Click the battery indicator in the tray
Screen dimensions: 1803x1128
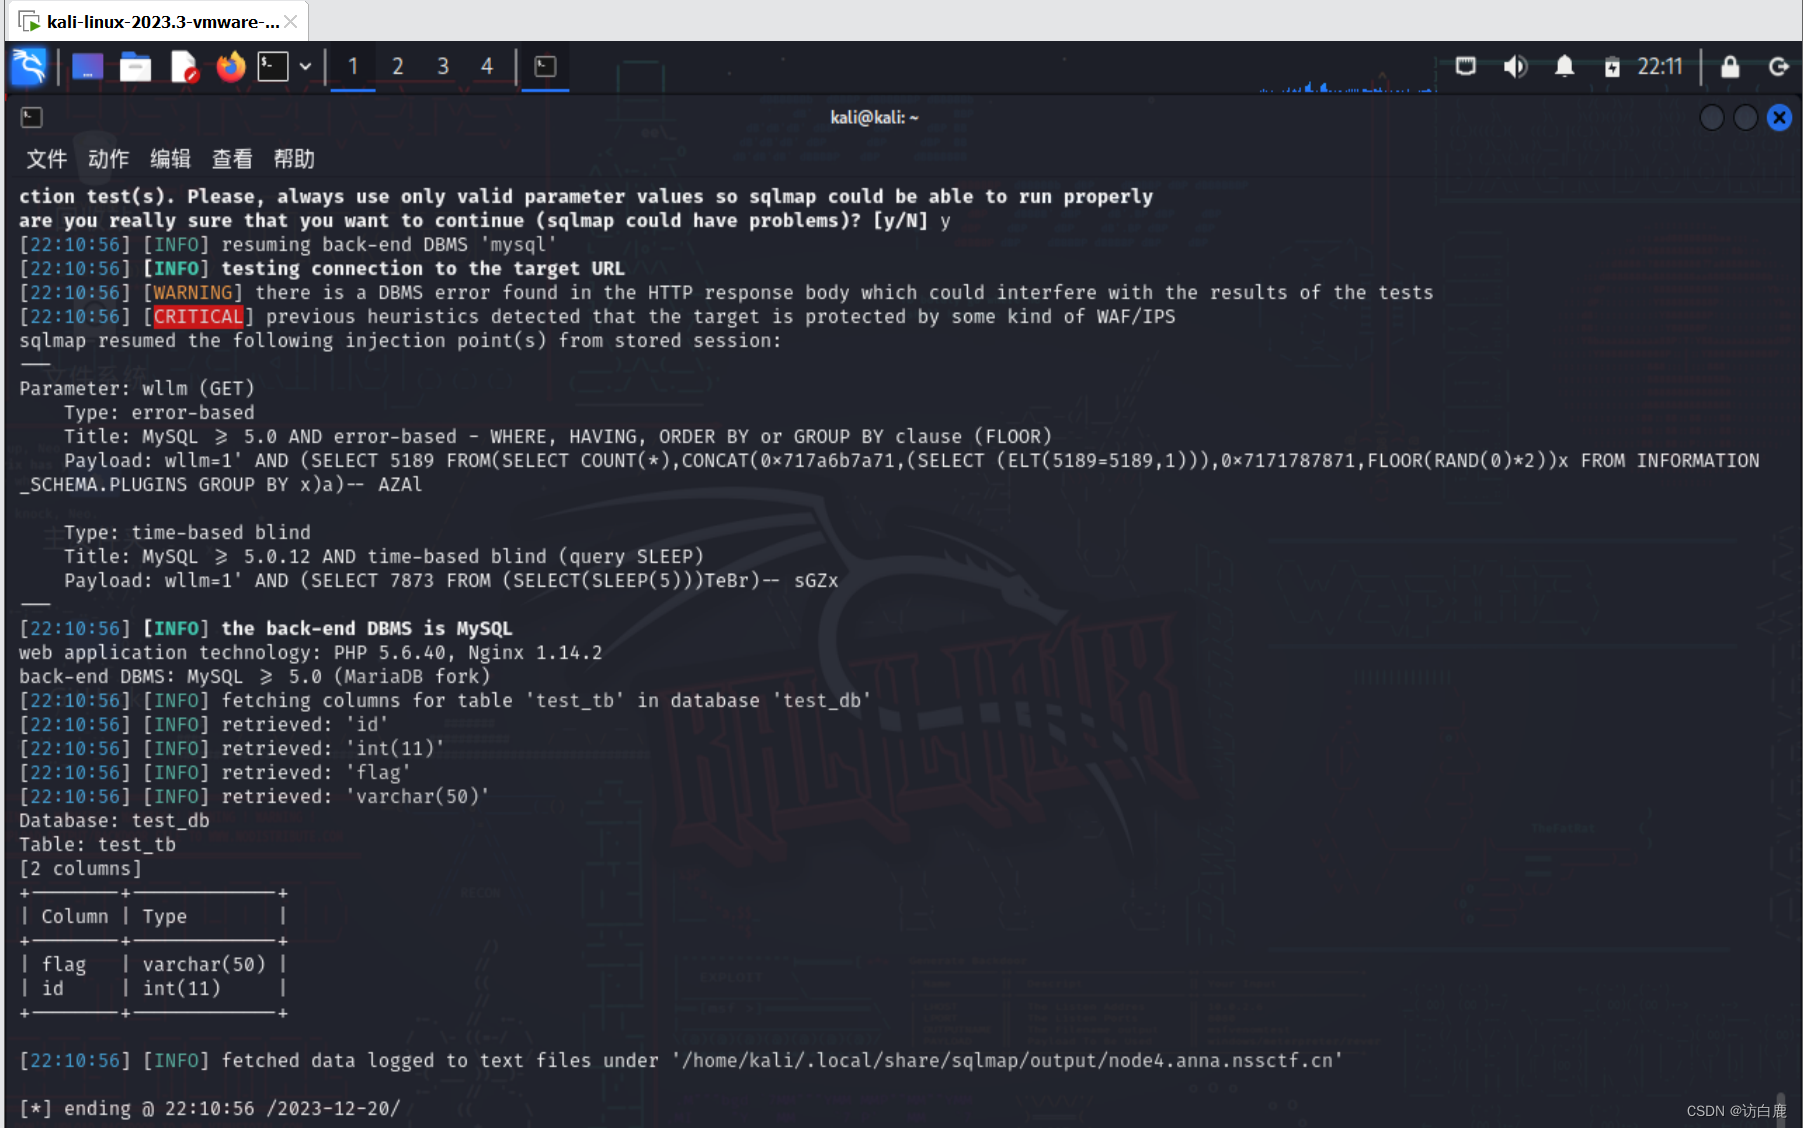pos(1612,67)
